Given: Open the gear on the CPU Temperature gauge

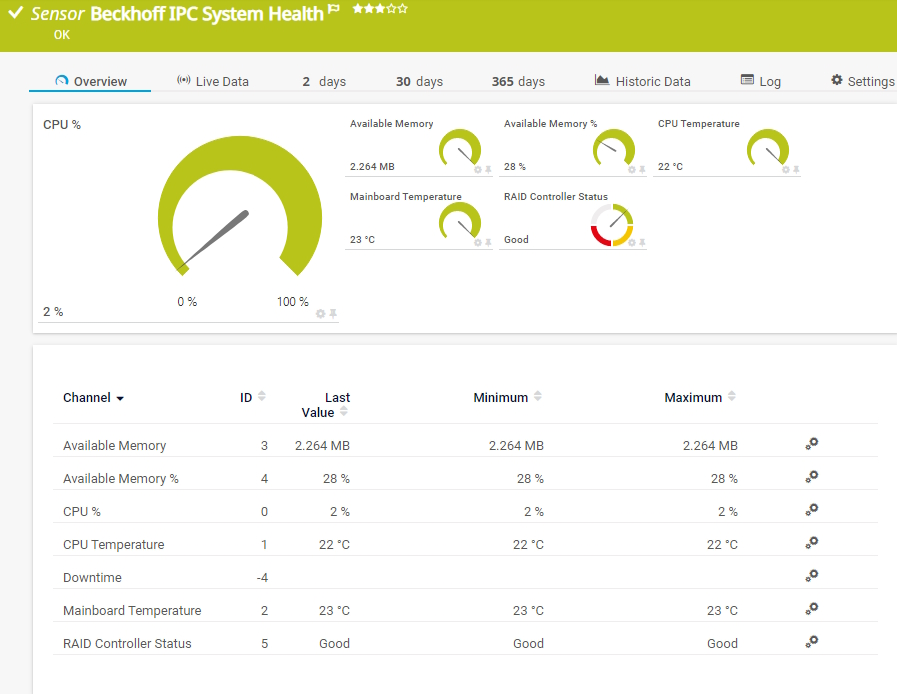Looking at the screenshot, I should [x=786, y=170].
